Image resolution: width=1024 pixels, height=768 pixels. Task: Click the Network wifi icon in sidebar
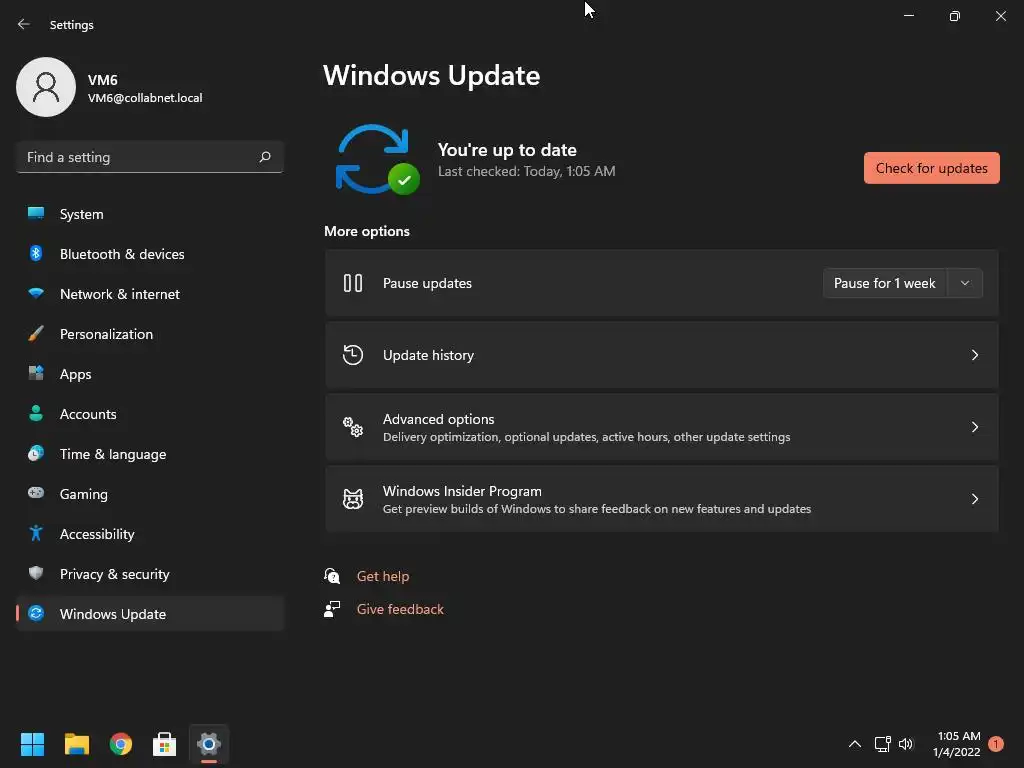(36, 293)
